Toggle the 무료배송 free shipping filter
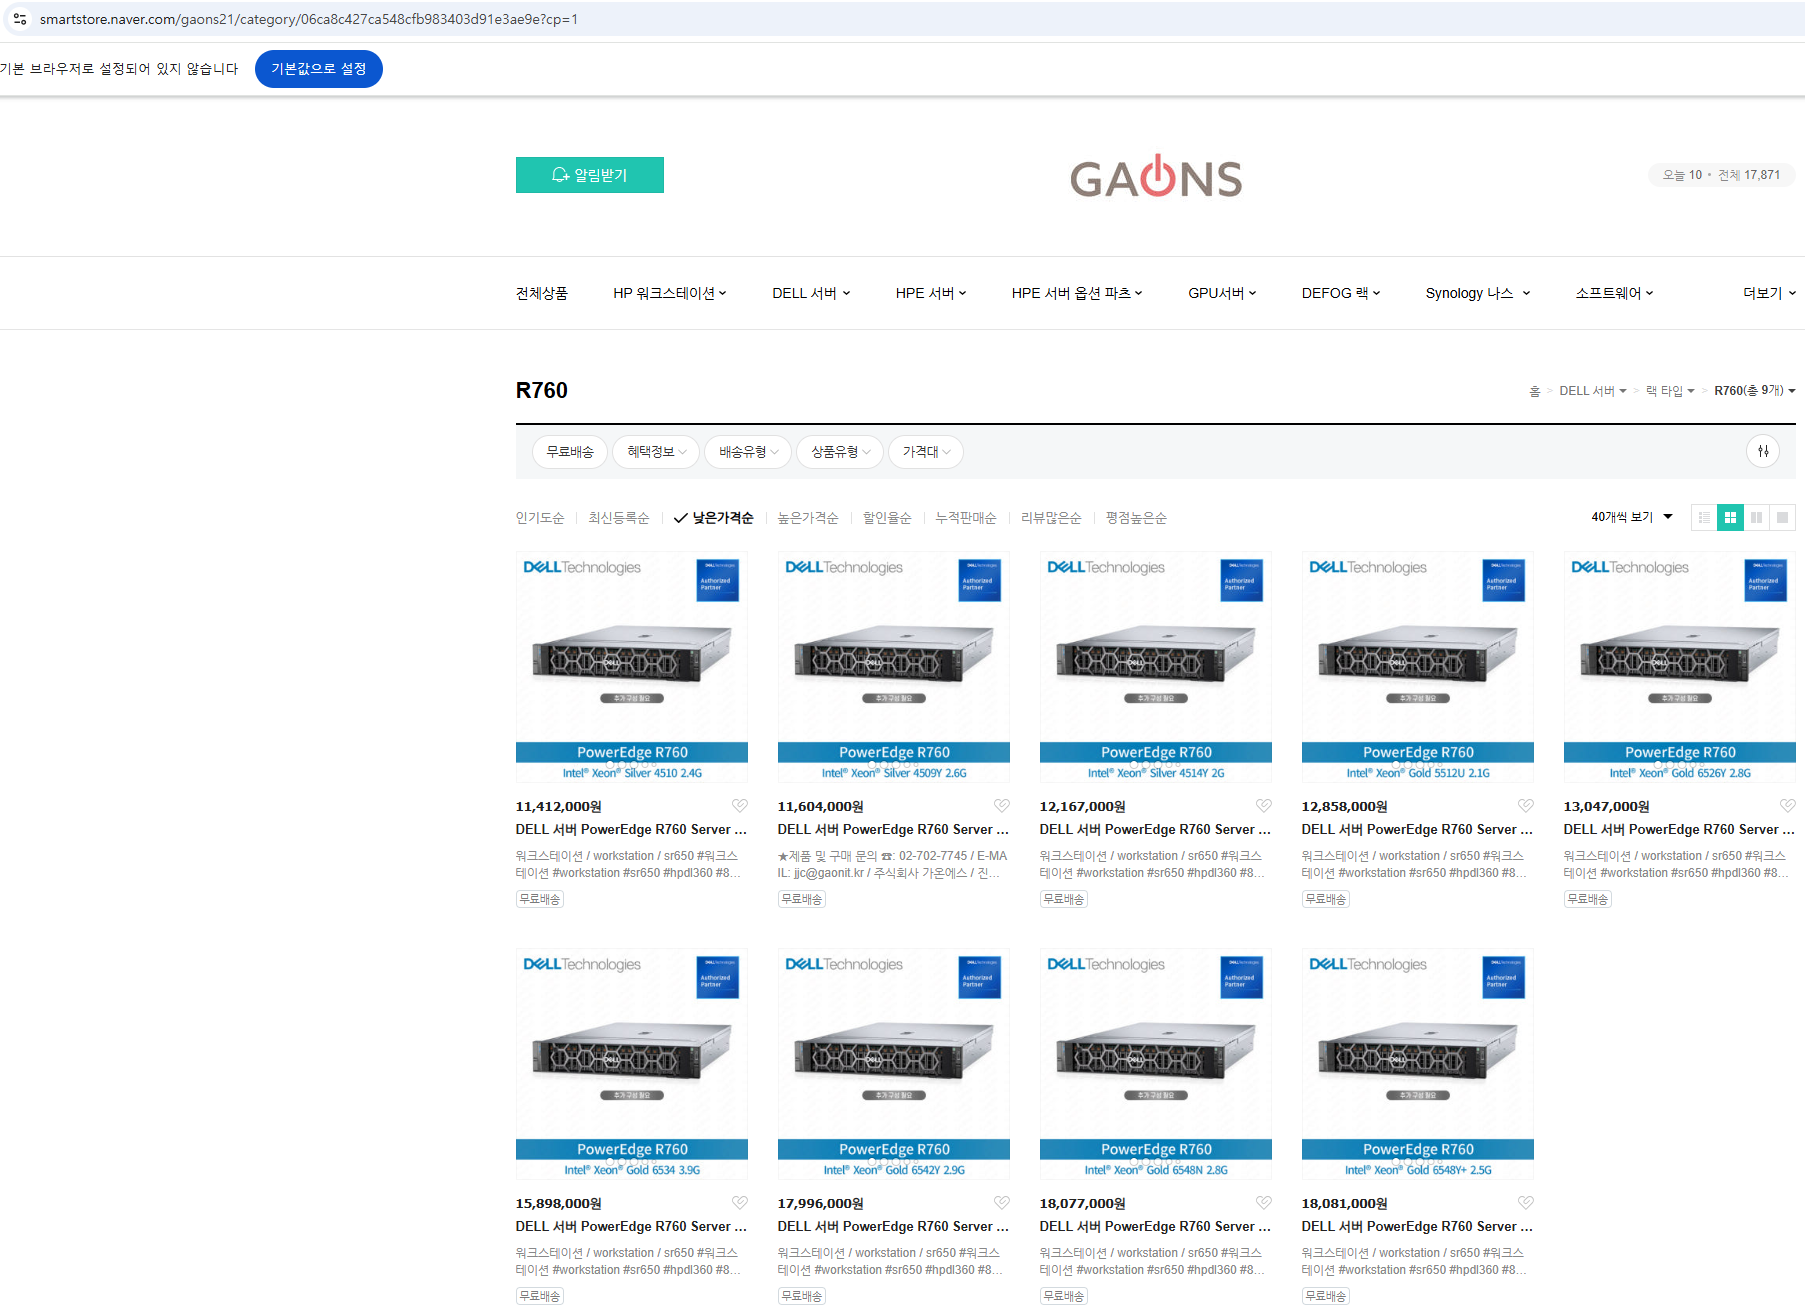This screenshot has height=1315, width=1805. 570,452
